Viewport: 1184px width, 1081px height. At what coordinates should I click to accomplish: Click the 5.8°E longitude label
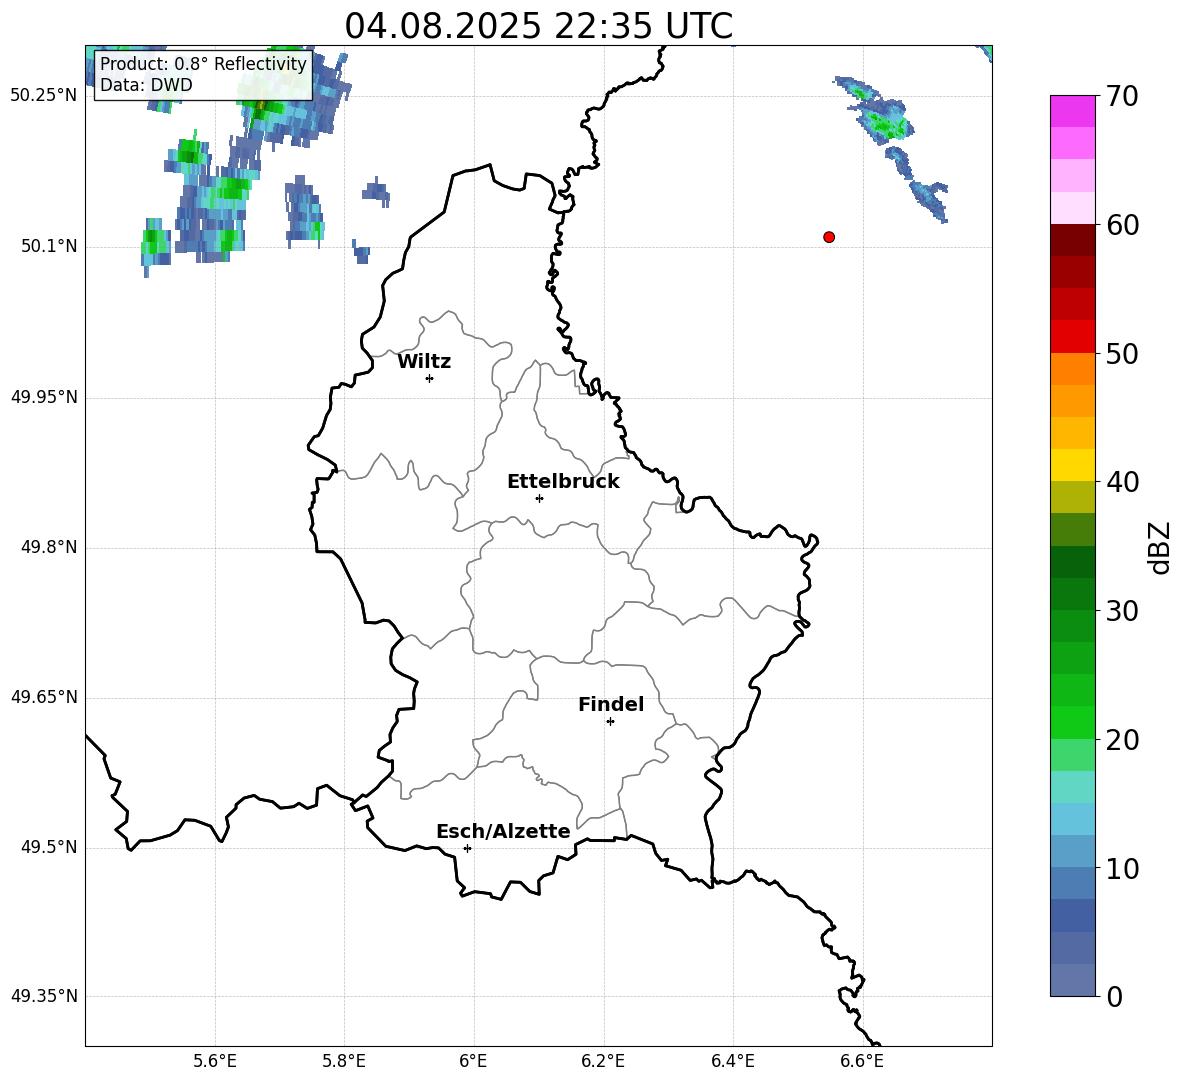(344, 1061)
